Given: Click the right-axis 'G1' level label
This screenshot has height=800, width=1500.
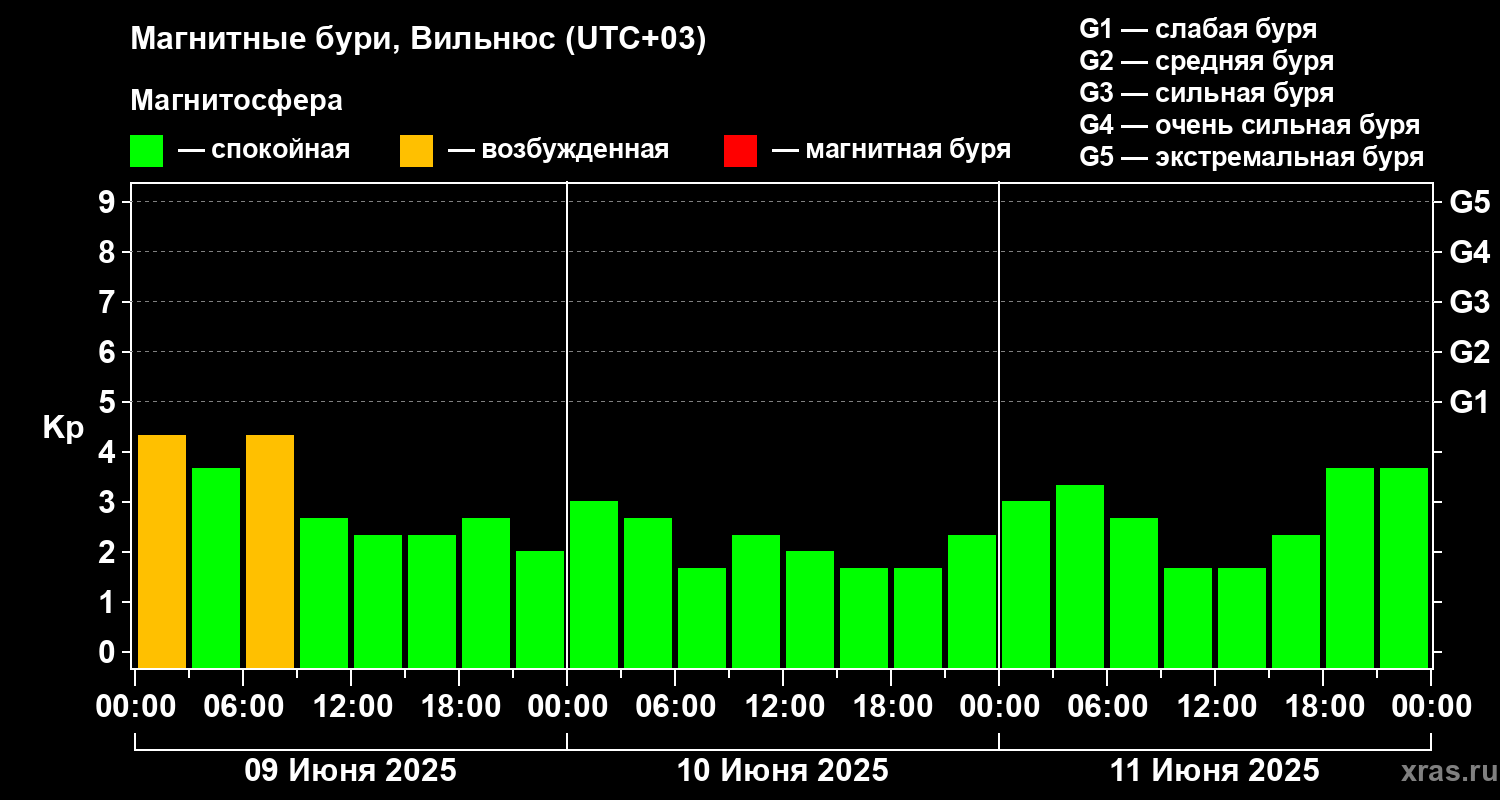Looking at the screenshot, I should coord(1469,402).
